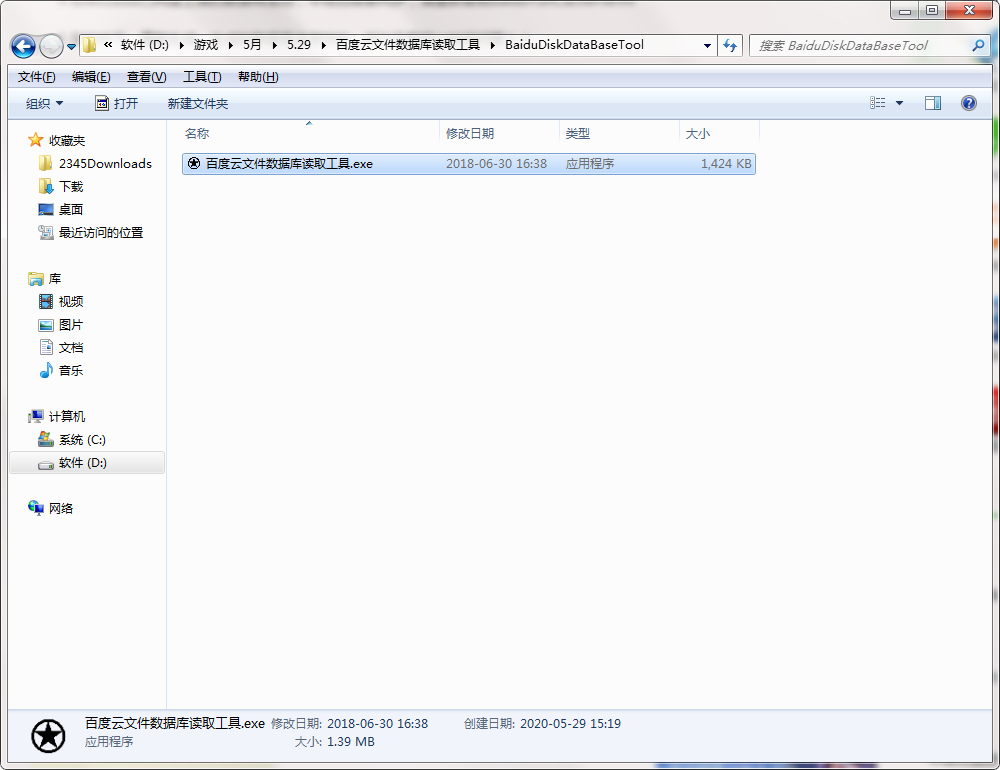Screen dimensions: 1000x770
Task: Expand the arrow after 5.29 breadcrumb
Action: pyautogui.click(x=323, y=45)
